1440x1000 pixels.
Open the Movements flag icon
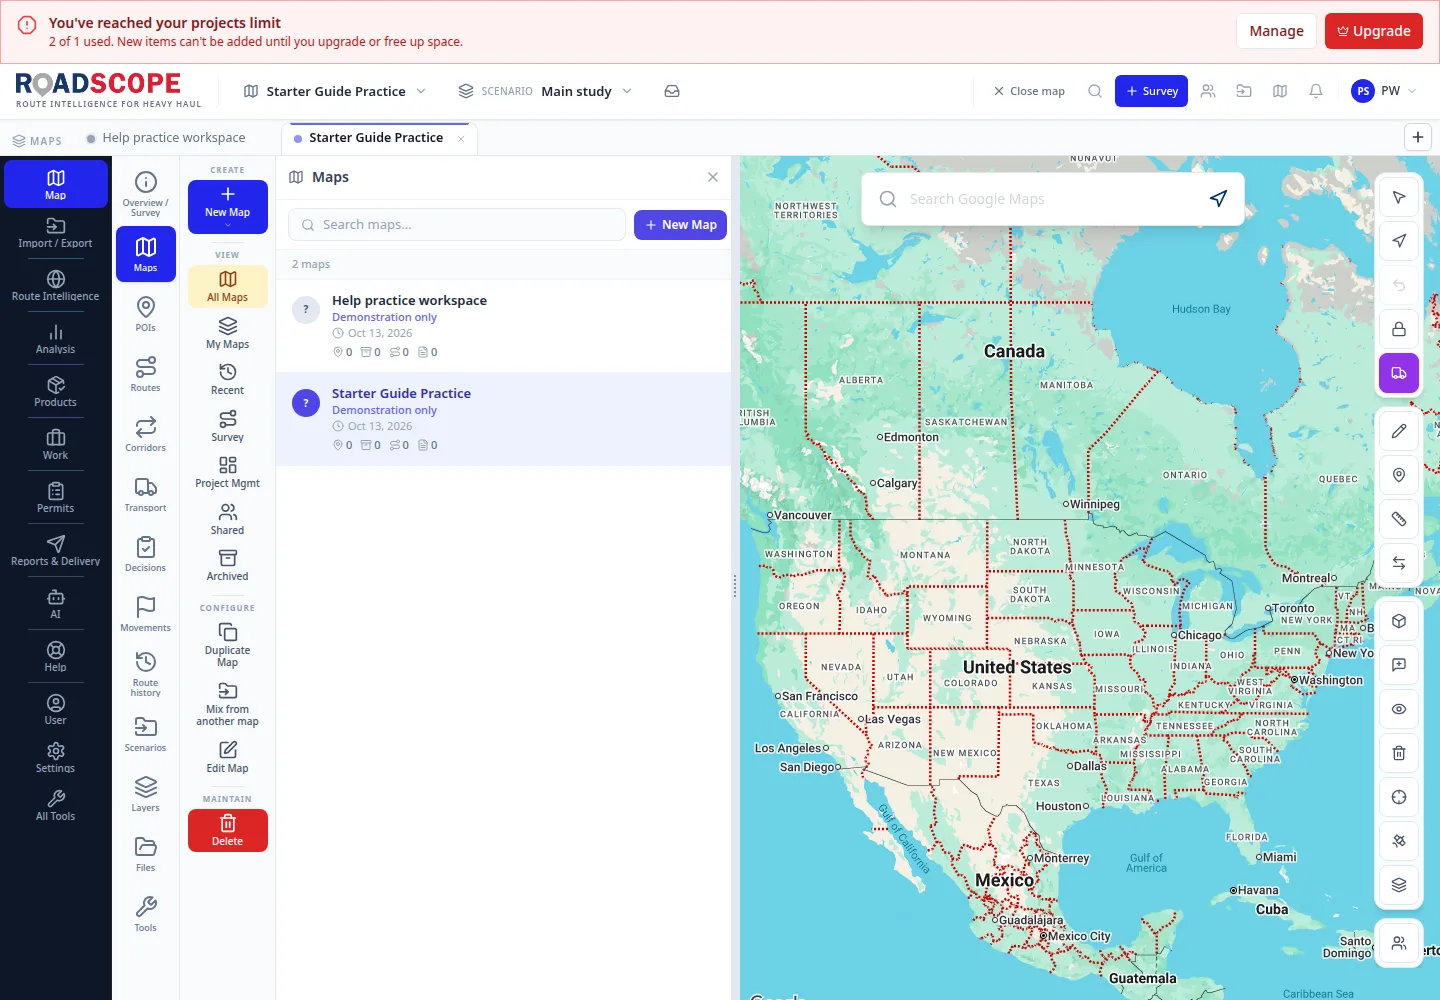146,614
